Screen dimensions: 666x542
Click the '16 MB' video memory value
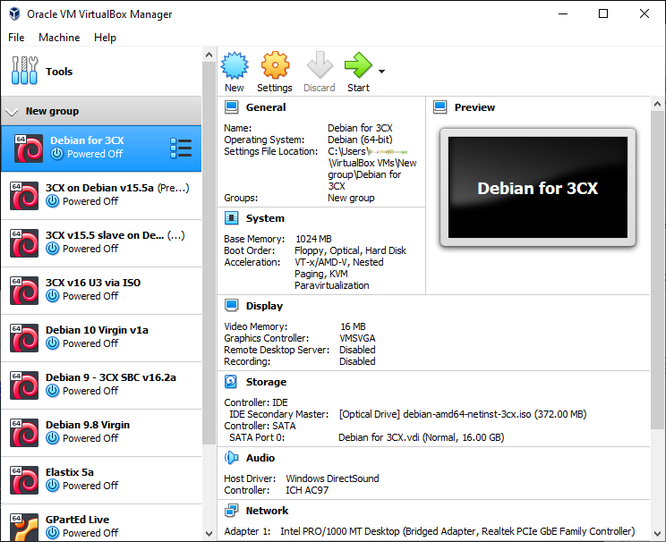(353, 327)
